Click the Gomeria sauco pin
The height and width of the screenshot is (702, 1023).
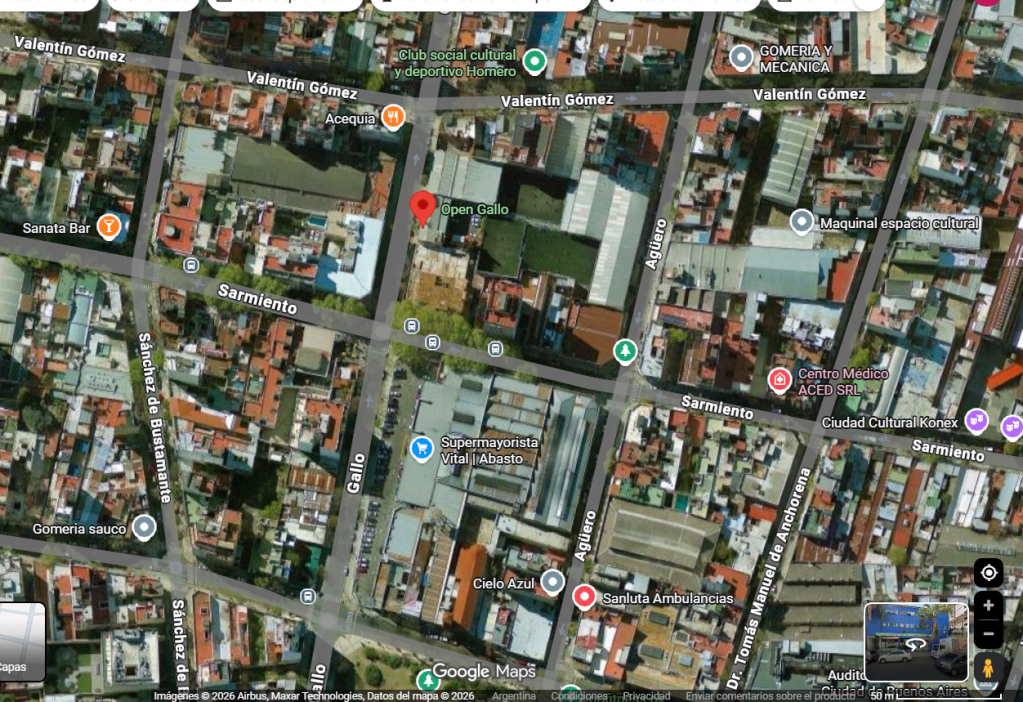144,527
